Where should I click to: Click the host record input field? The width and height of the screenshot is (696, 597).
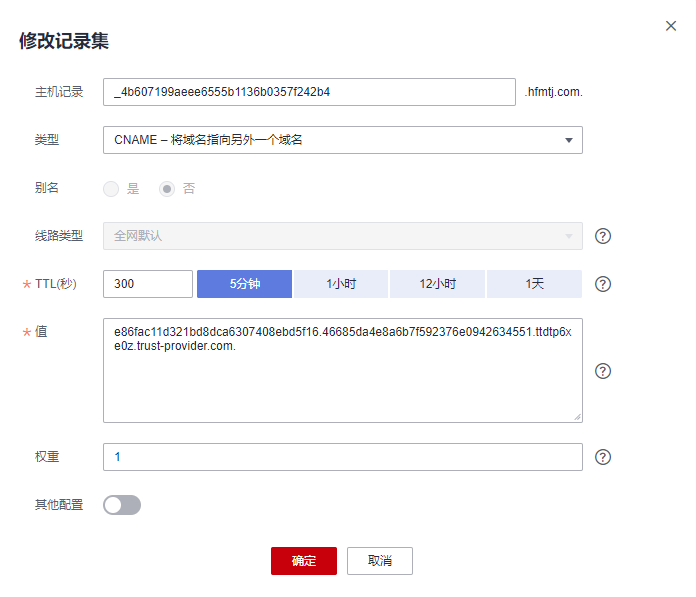click(309, 92)
